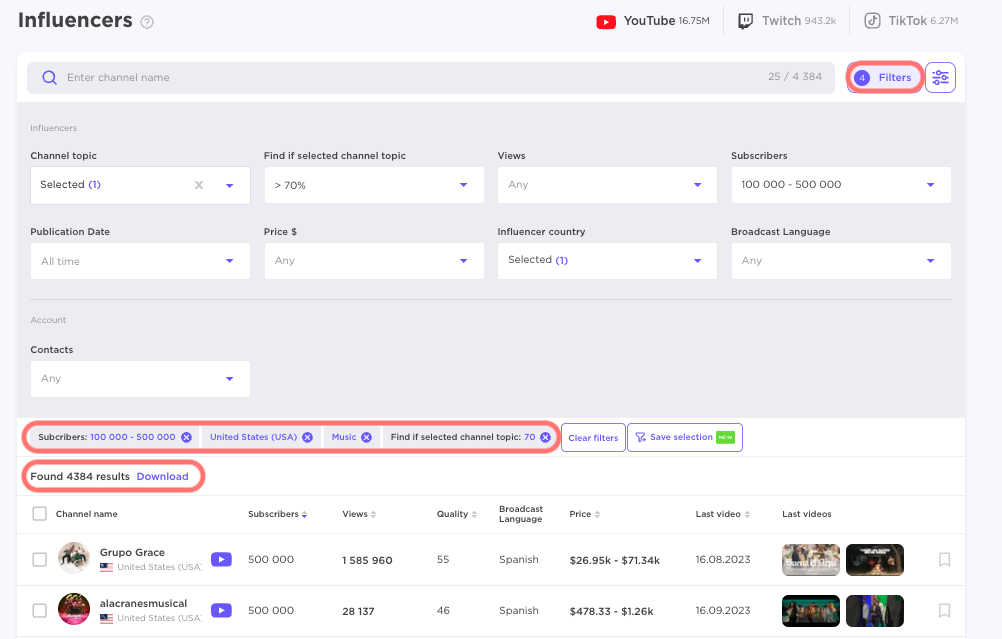Viewport: 1002px width, 639px height.
Task: Remove the Music filter chip
Action: 366,436
